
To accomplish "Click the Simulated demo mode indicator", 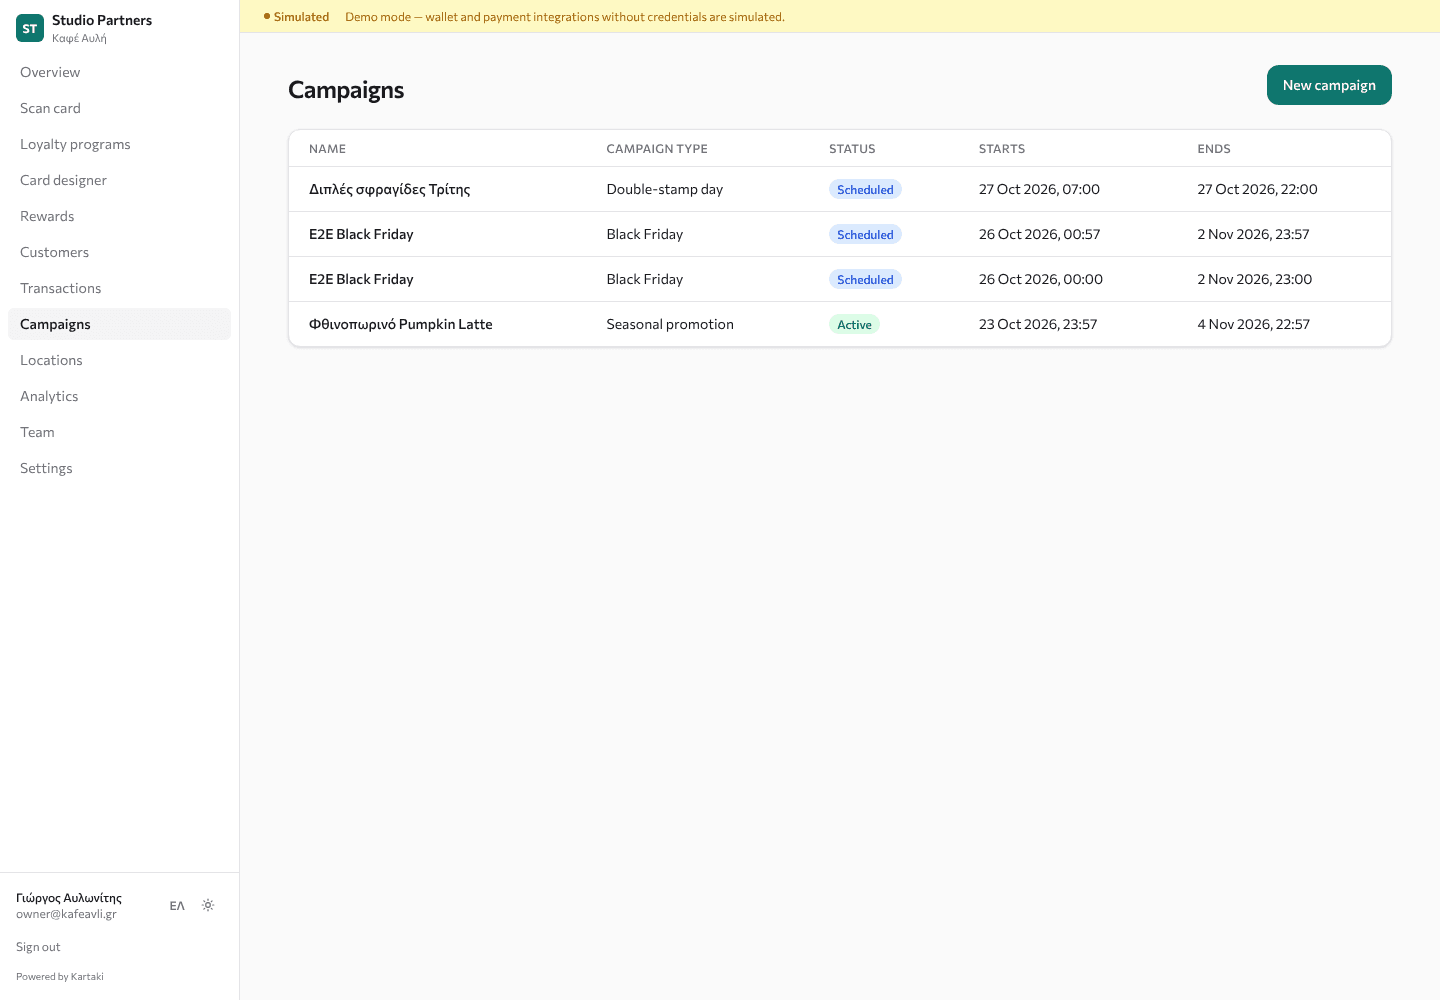I will (x=296, y=17).
